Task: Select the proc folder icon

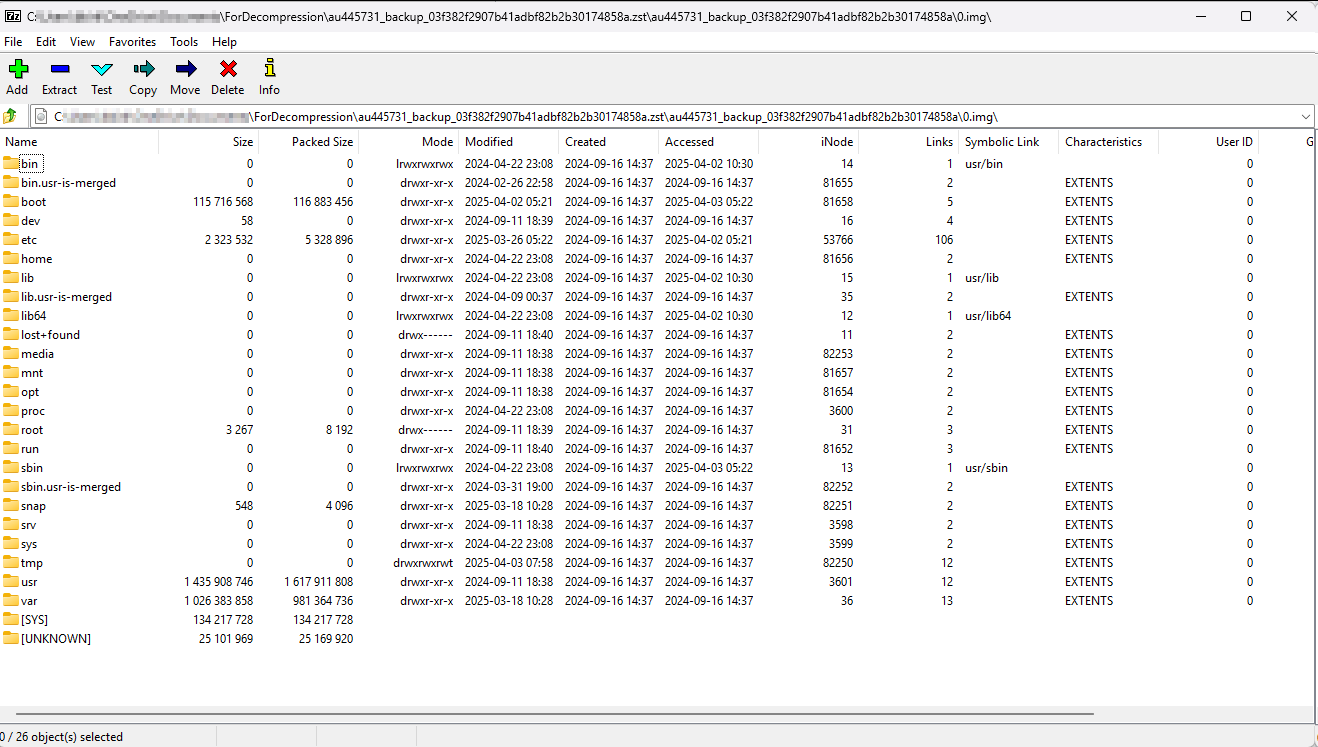Action: point(11,411)
